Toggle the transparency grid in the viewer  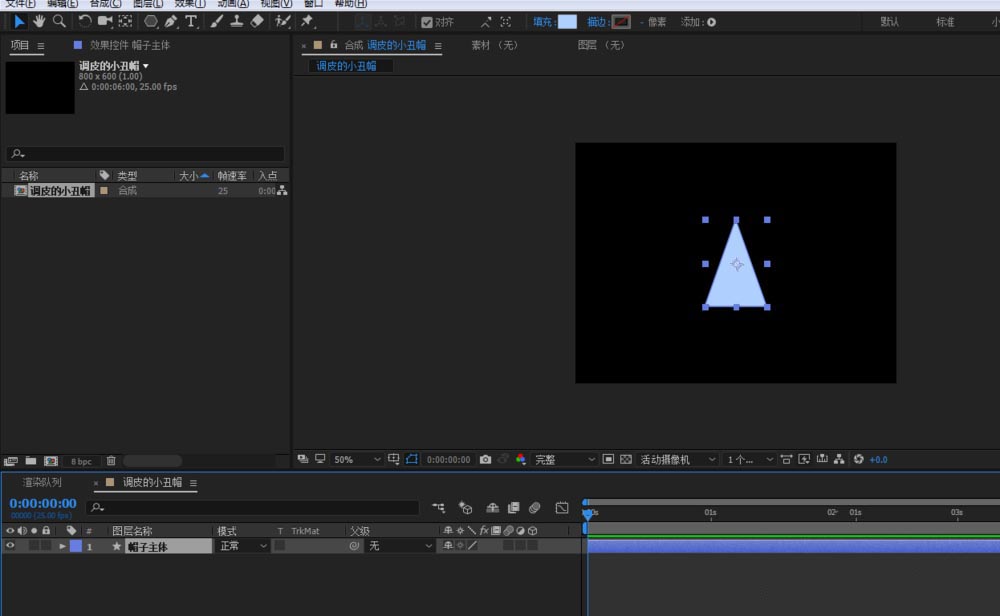[626, 459]
